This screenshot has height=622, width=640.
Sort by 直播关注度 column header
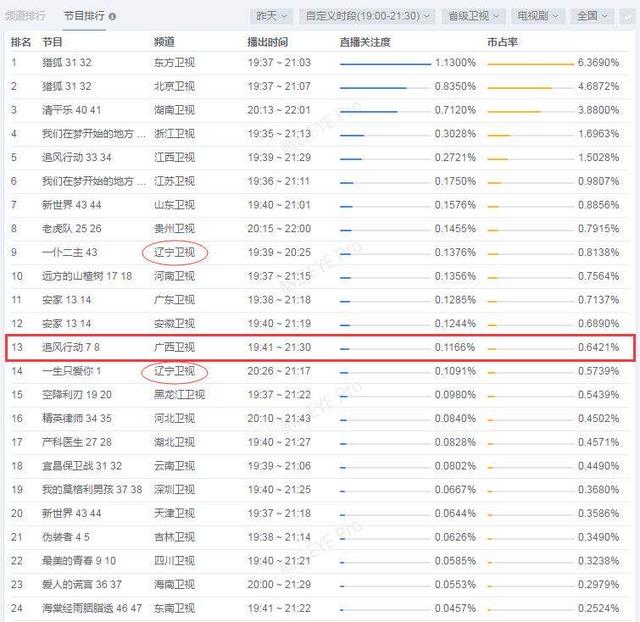pos(365,42)
